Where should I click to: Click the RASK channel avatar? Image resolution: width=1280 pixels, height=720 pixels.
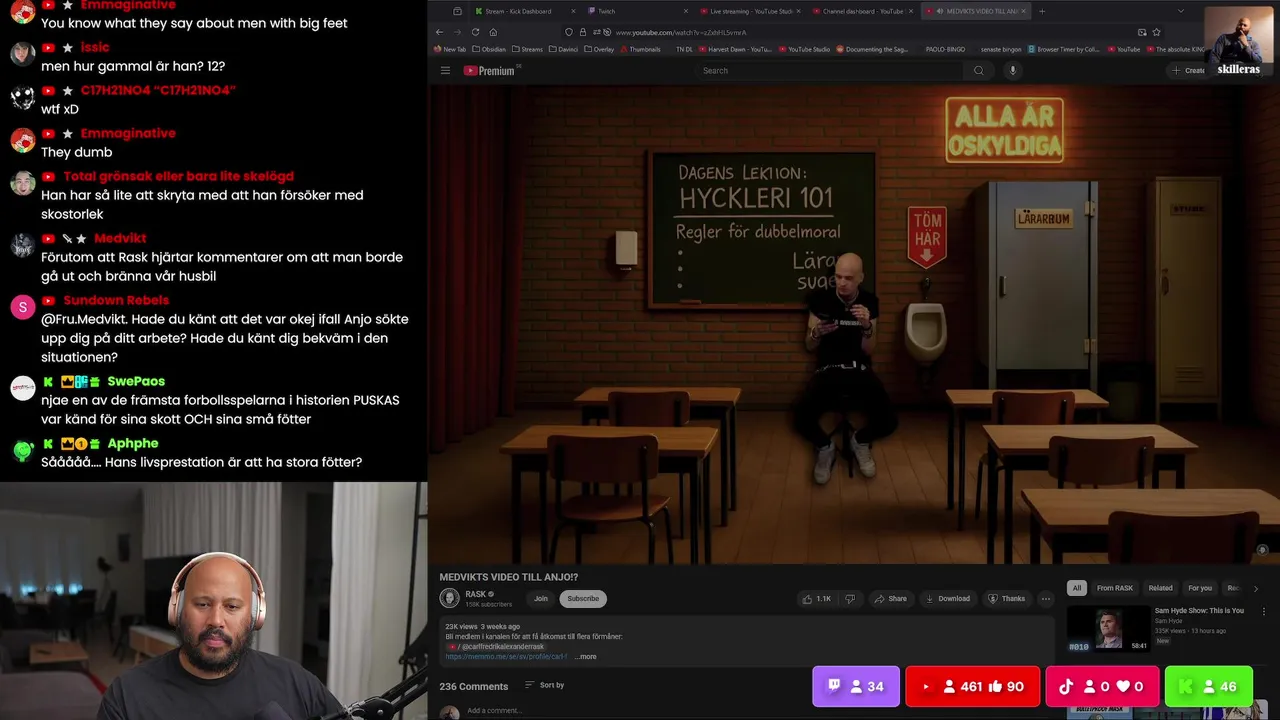pyautogui.click(x=450, y=598)
